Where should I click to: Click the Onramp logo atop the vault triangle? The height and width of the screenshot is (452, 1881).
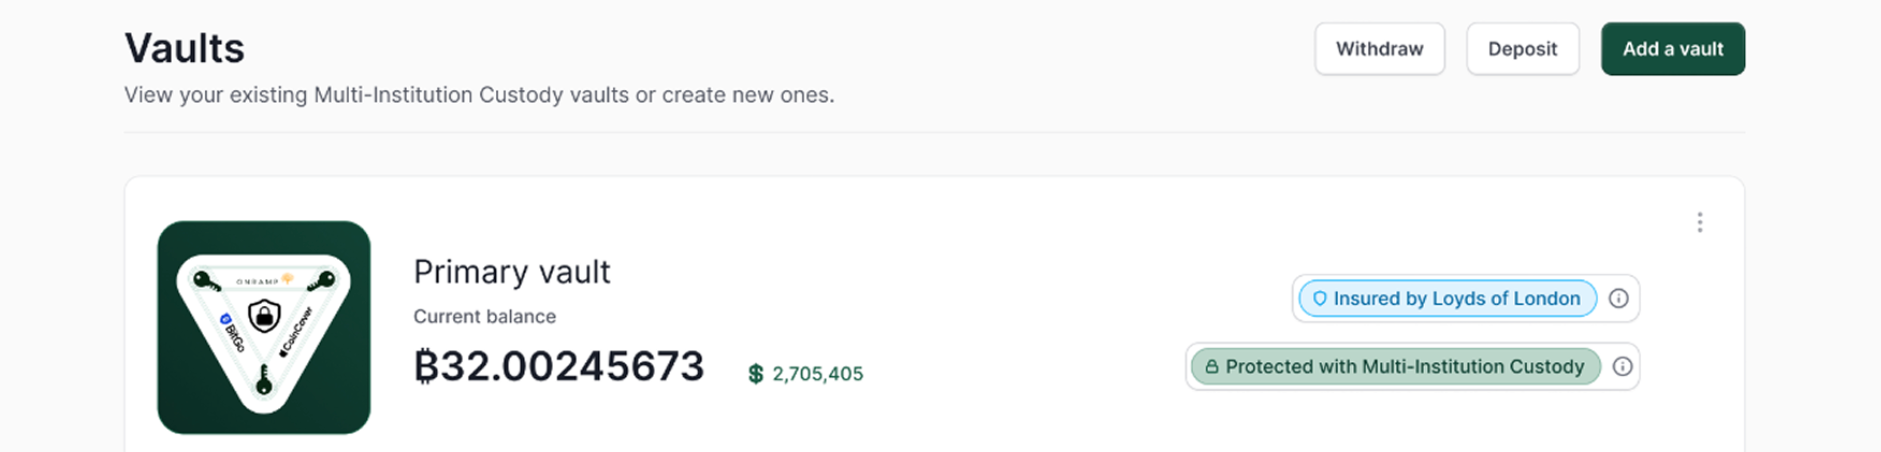coord(264,281)
